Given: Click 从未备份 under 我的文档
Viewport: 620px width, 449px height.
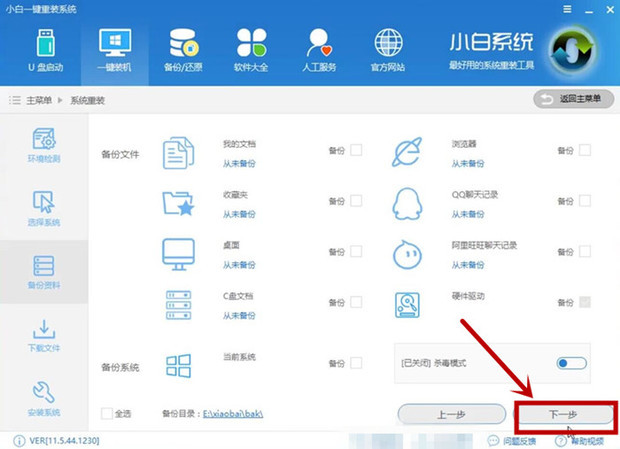Looking at the screenshot, I should pyautogui.click(x=239, y=163).
